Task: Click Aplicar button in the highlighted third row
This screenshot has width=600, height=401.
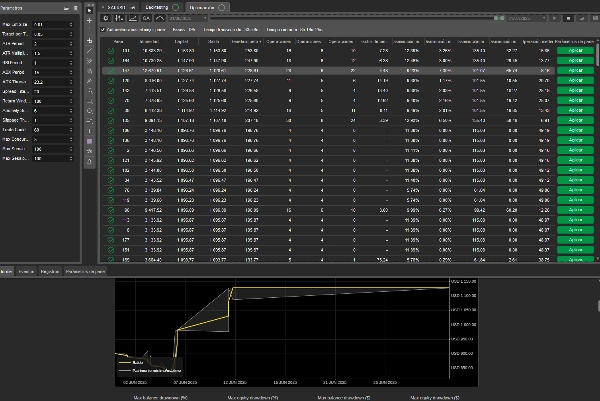Action: (x=573, y=72)
